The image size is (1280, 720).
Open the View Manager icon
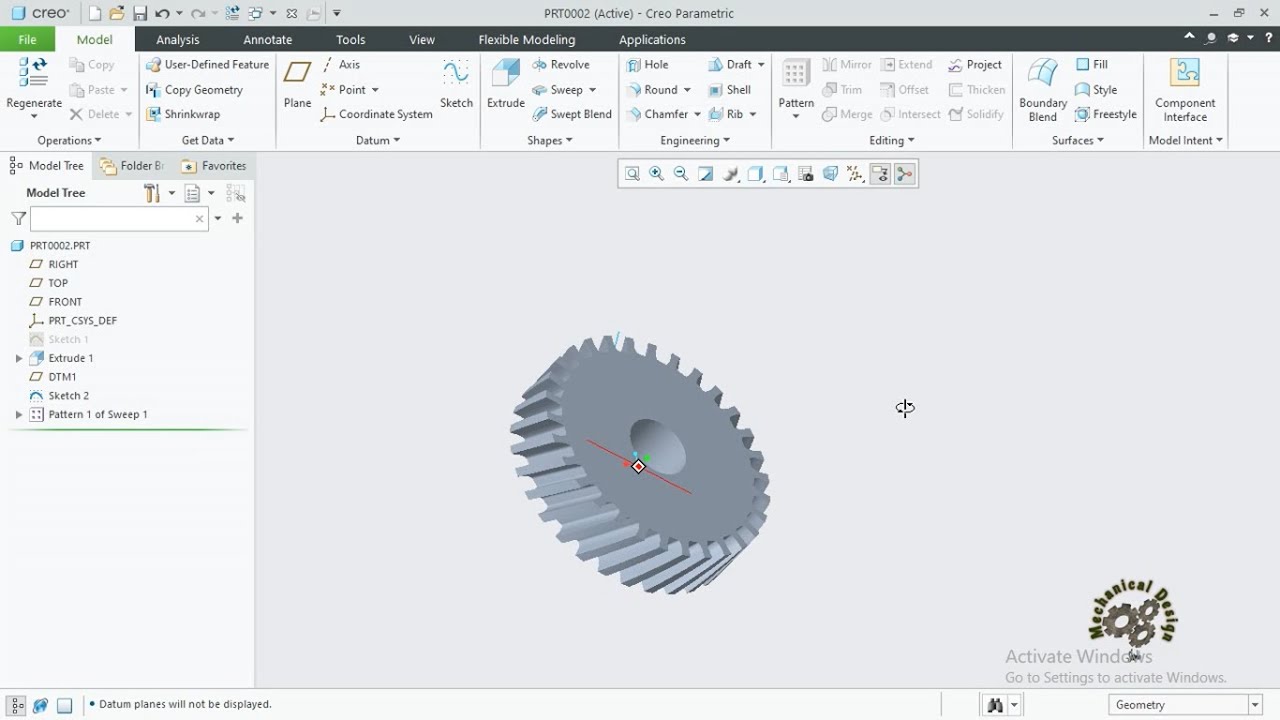tap(806, 174)
